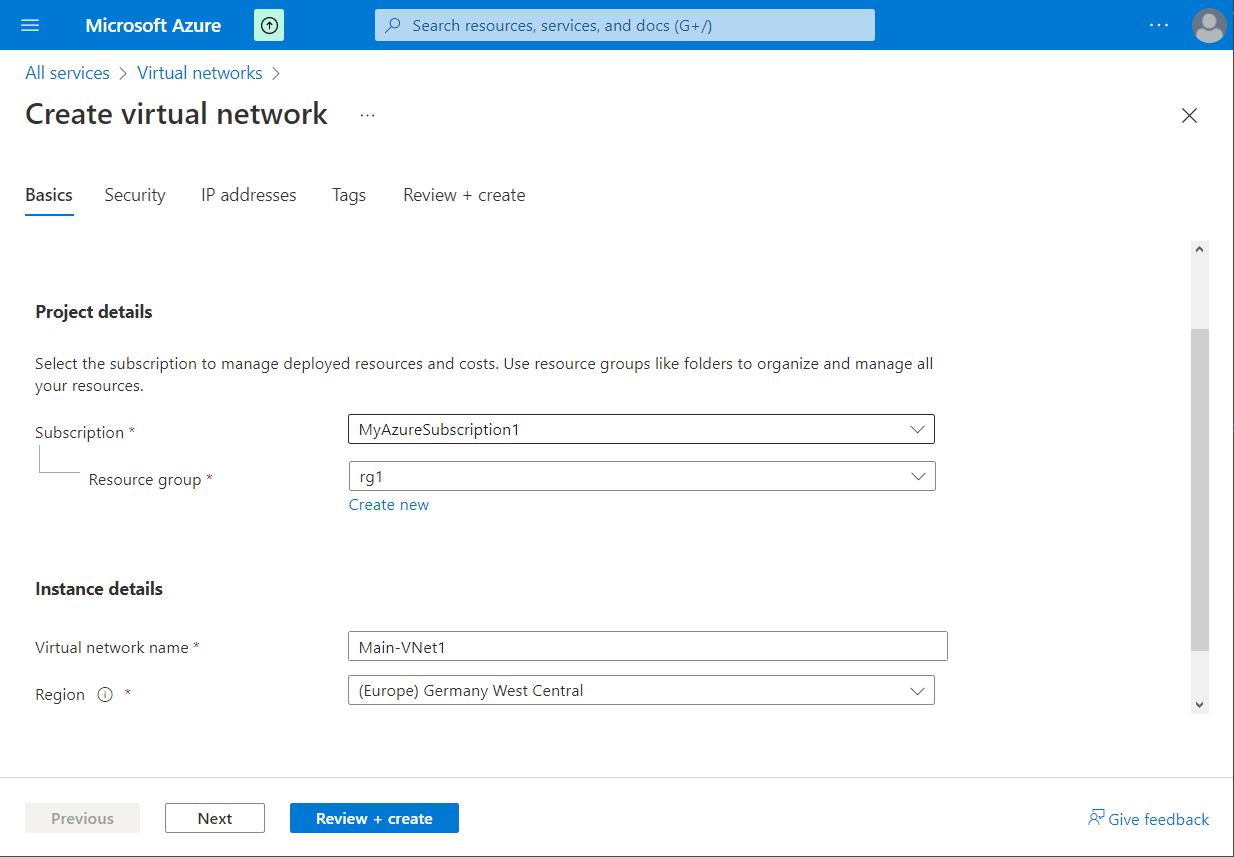Open the Subscription dropdown
This screenshot has height=857, width=1234.
[x=641, y=429]
